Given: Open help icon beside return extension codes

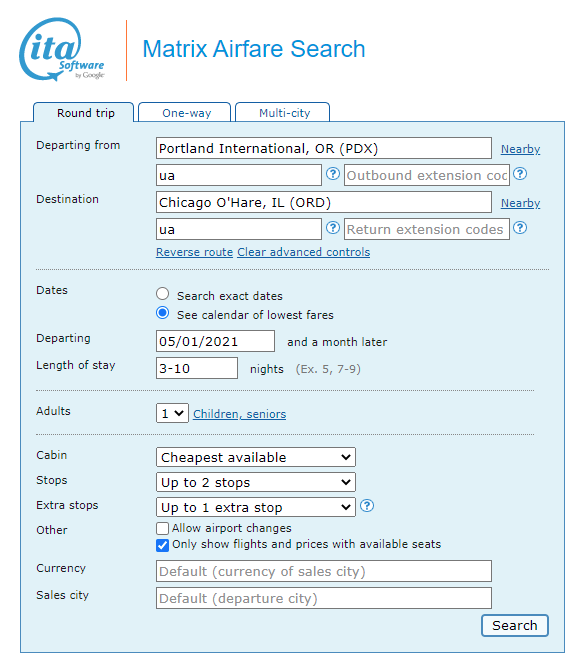Looking at the screenshot, I should [520, 228].
